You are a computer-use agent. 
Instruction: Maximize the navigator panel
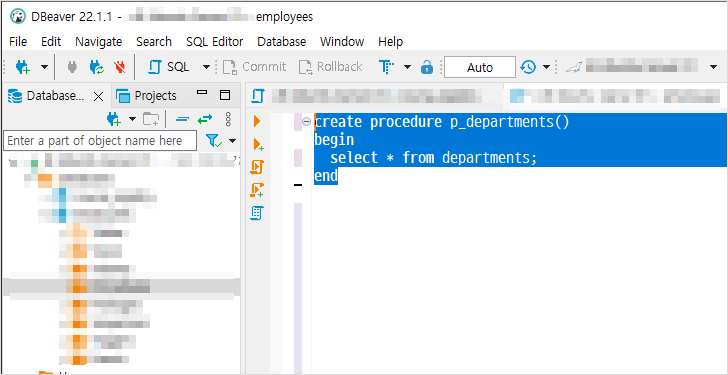point(225,95)
